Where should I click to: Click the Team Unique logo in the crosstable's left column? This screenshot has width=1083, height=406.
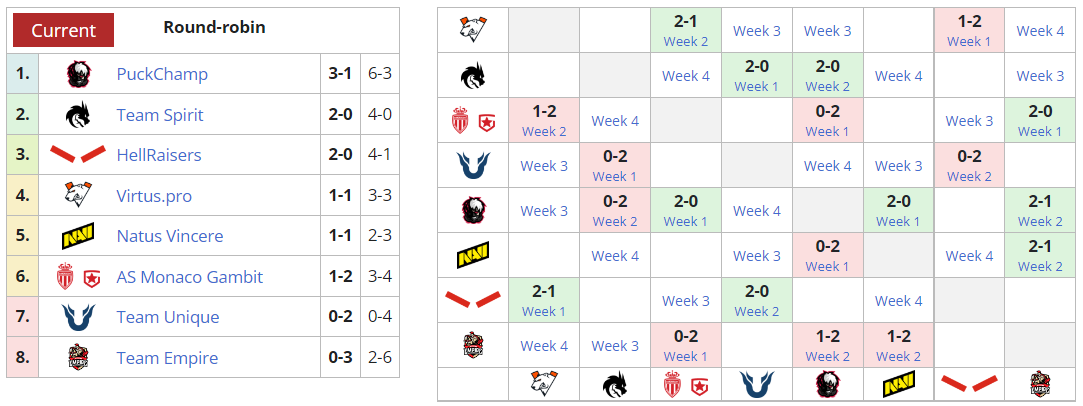click(x=472, y=165)
